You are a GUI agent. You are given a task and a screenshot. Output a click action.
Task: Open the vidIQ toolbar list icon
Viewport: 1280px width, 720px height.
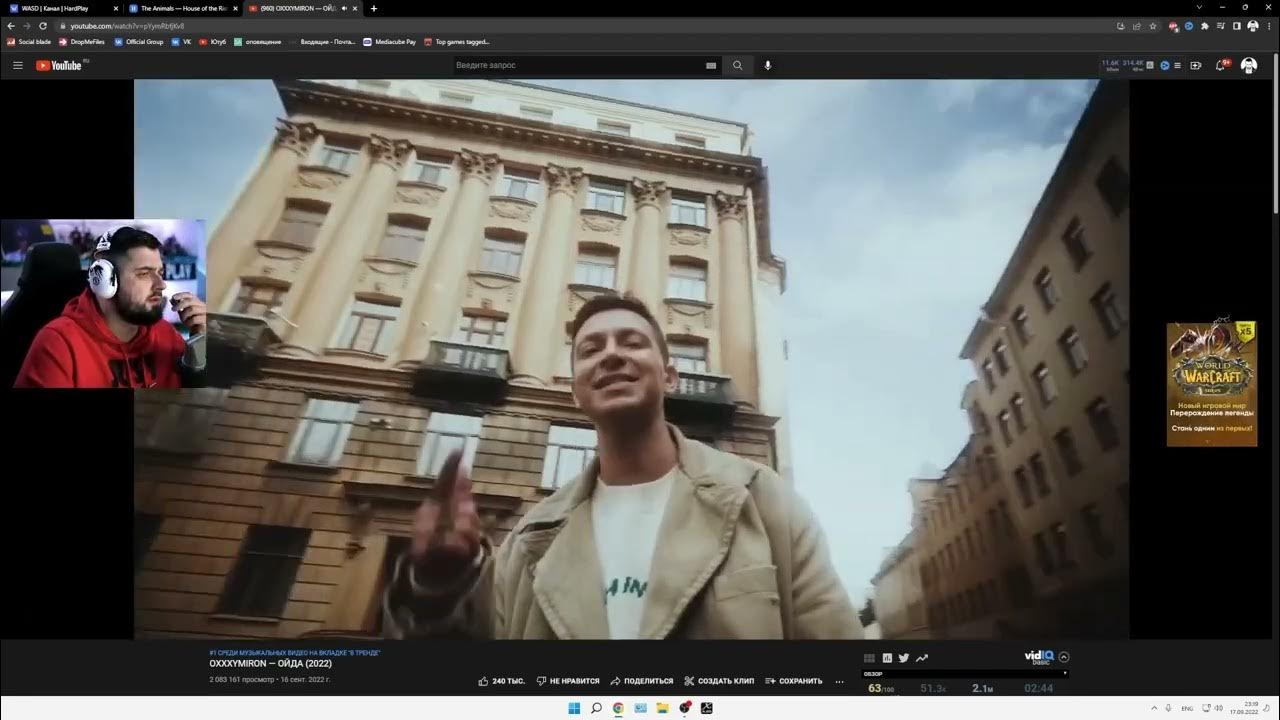point(1179,65)
